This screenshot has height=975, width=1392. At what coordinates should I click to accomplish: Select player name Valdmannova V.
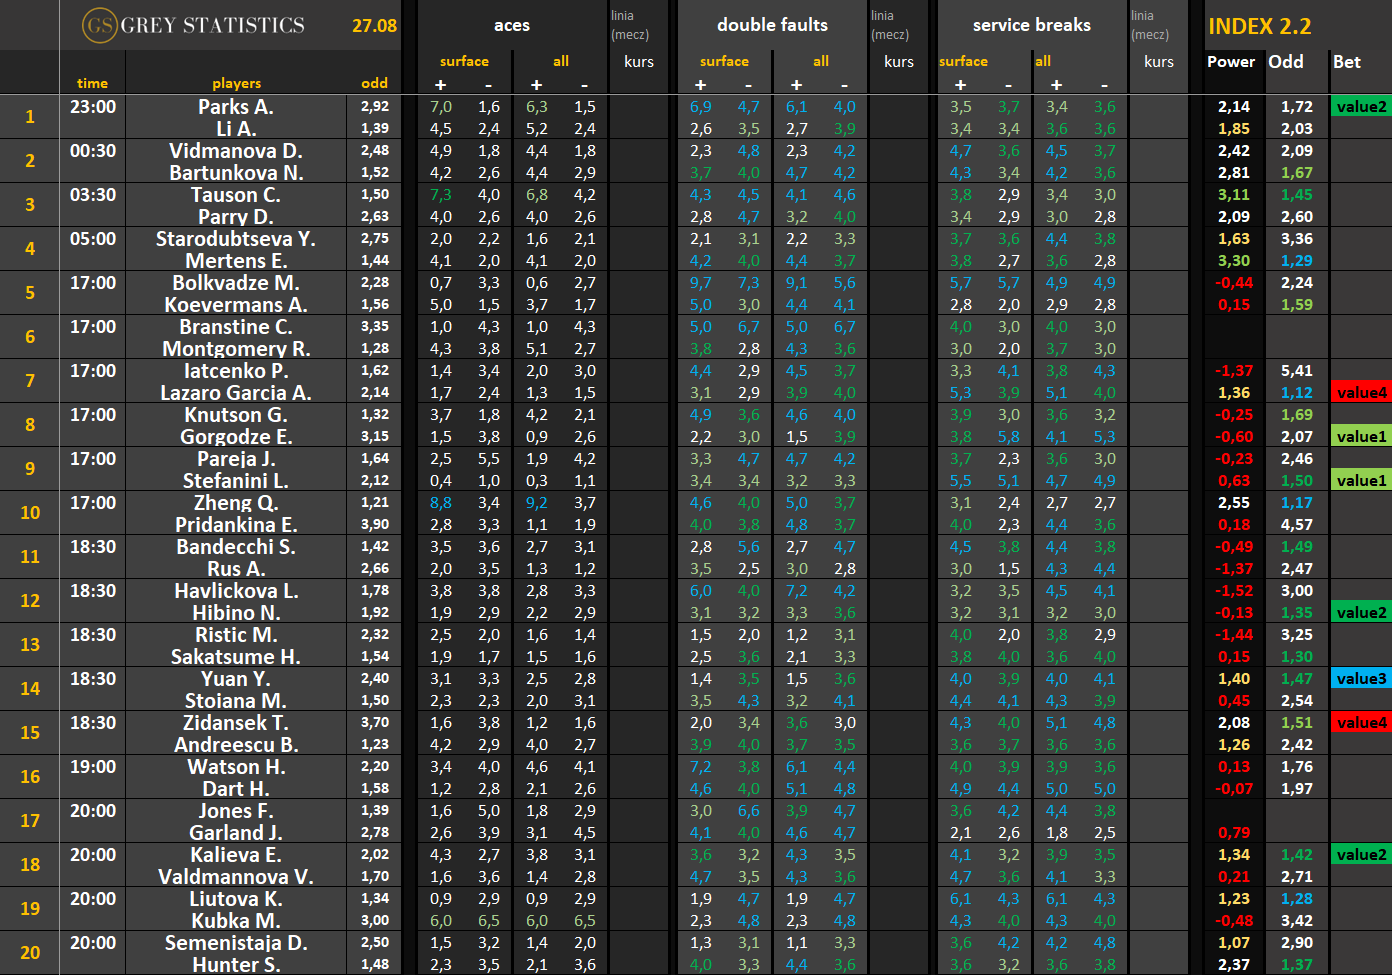(x=236, y=877)
